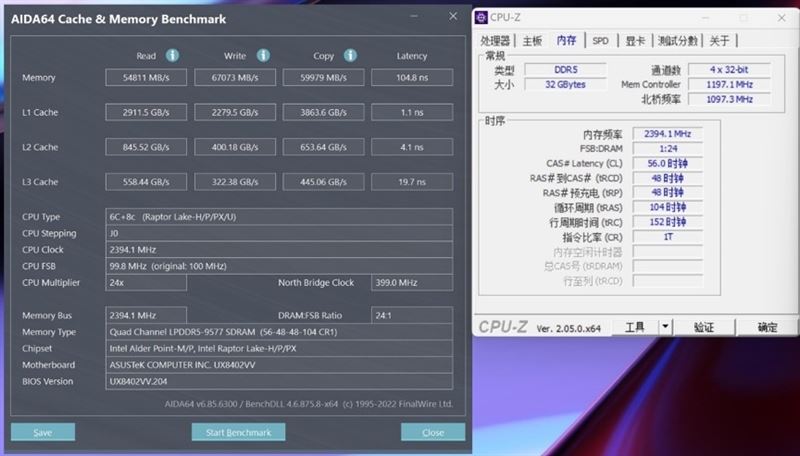Click the 4 x 32-bit channel value
The image size is (800, 456).
(x=729, y=69)
